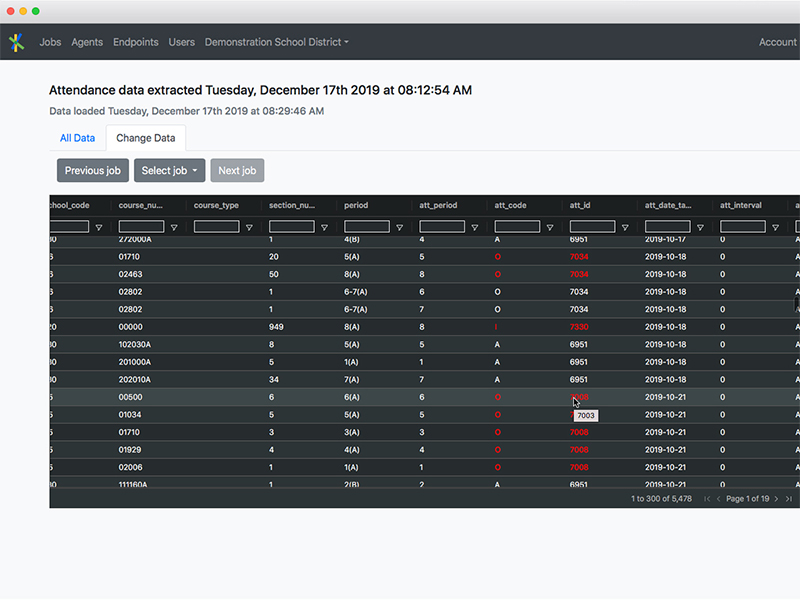Open filter icon for att_code column
The height and width of the screenshot is (602, 800).
550,227
